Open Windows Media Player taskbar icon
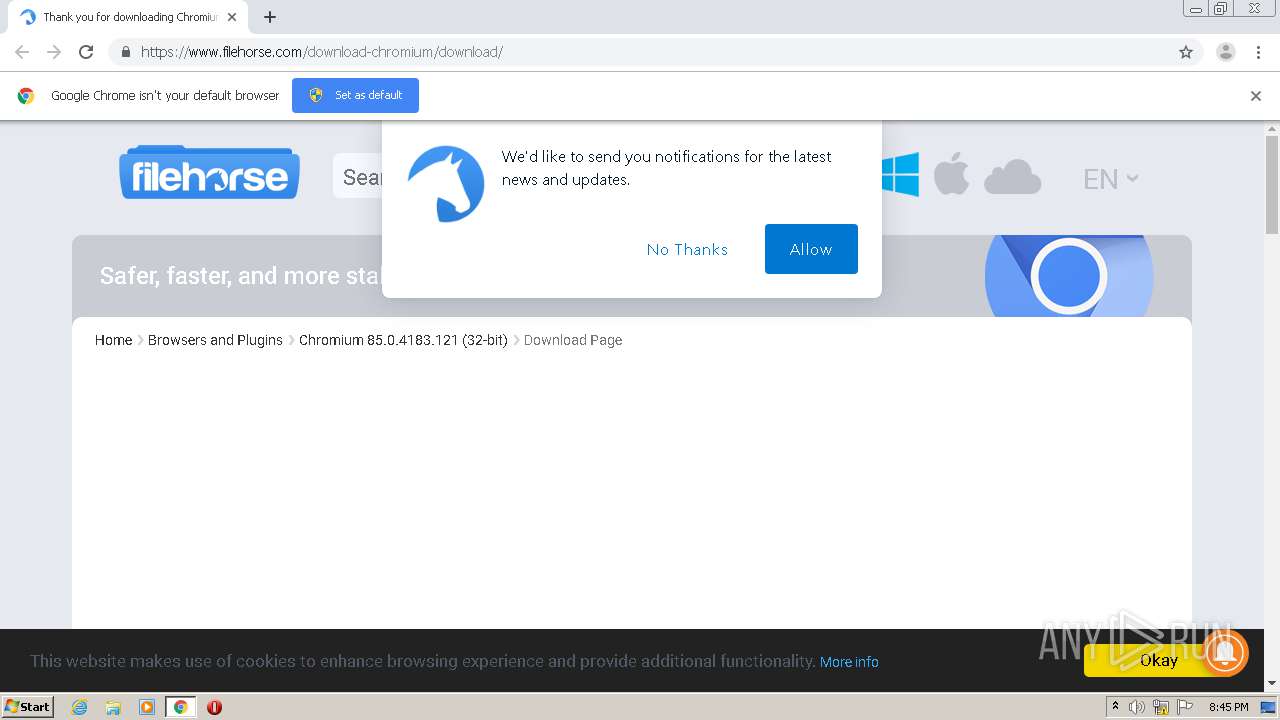The image size is (1280, 720). pyautogui.click(x=147, y=707)
